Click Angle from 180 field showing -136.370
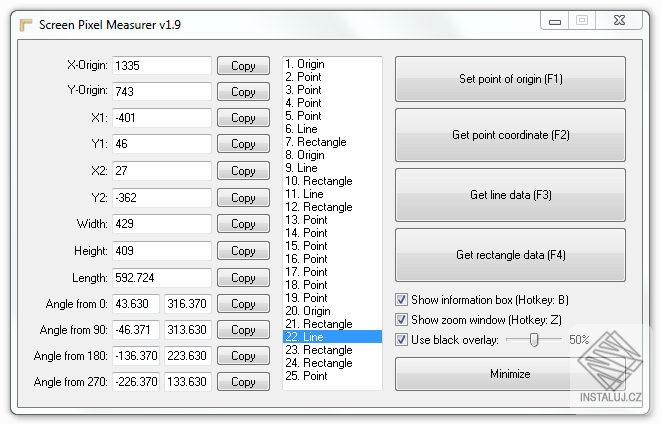661x424 pixels. click(x=136, y=356)
